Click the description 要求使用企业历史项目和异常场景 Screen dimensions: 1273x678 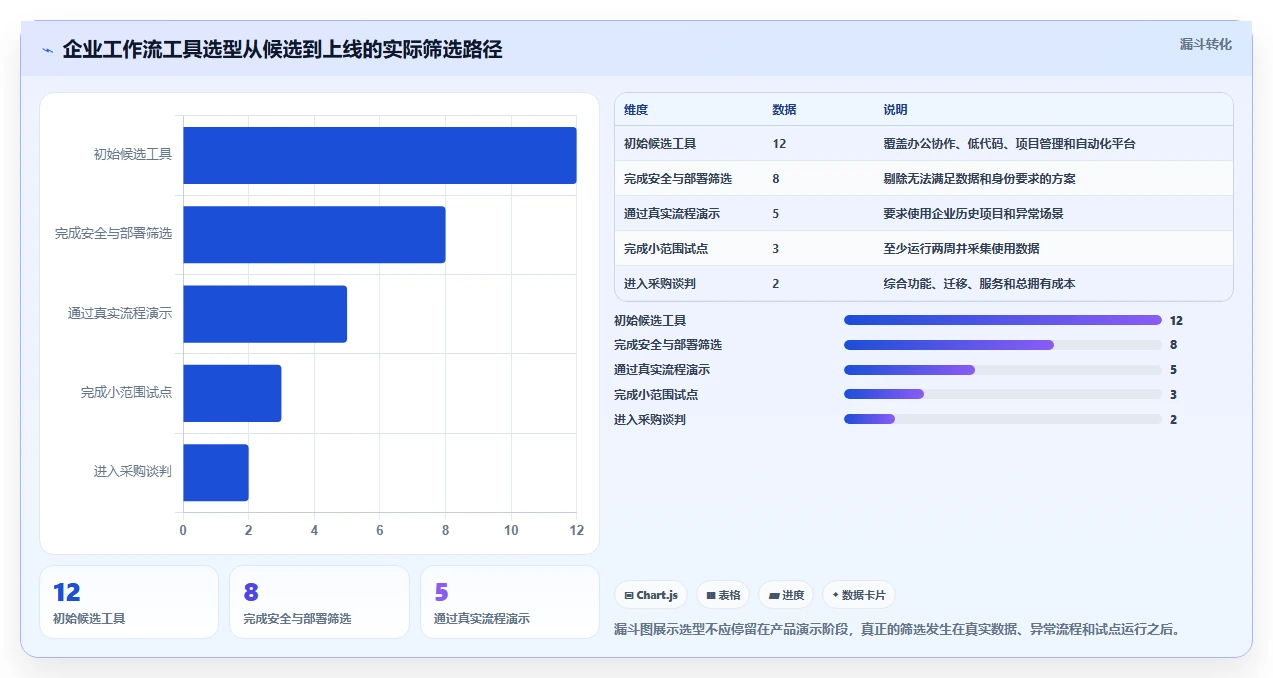973,214
